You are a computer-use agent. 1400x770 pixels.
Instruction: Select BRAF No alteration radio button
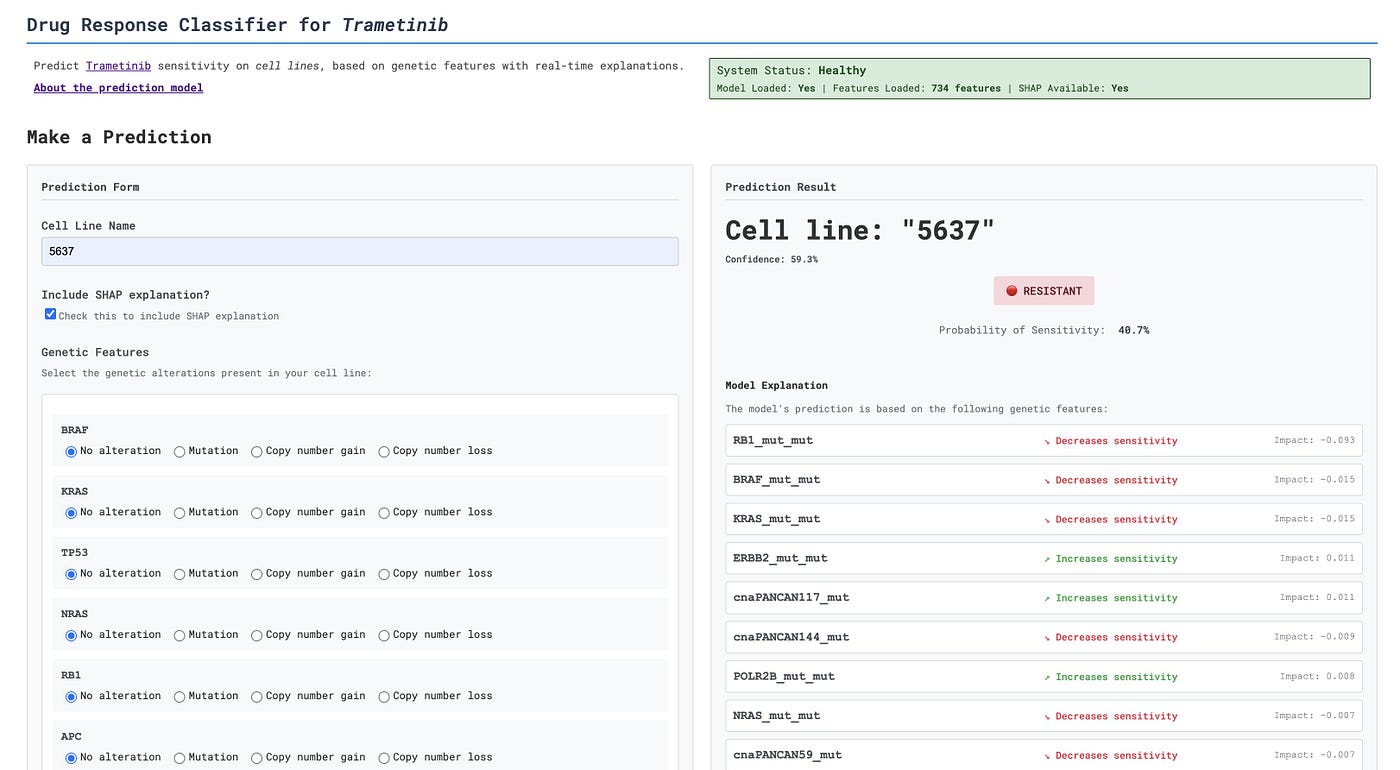tap(71, 452)
